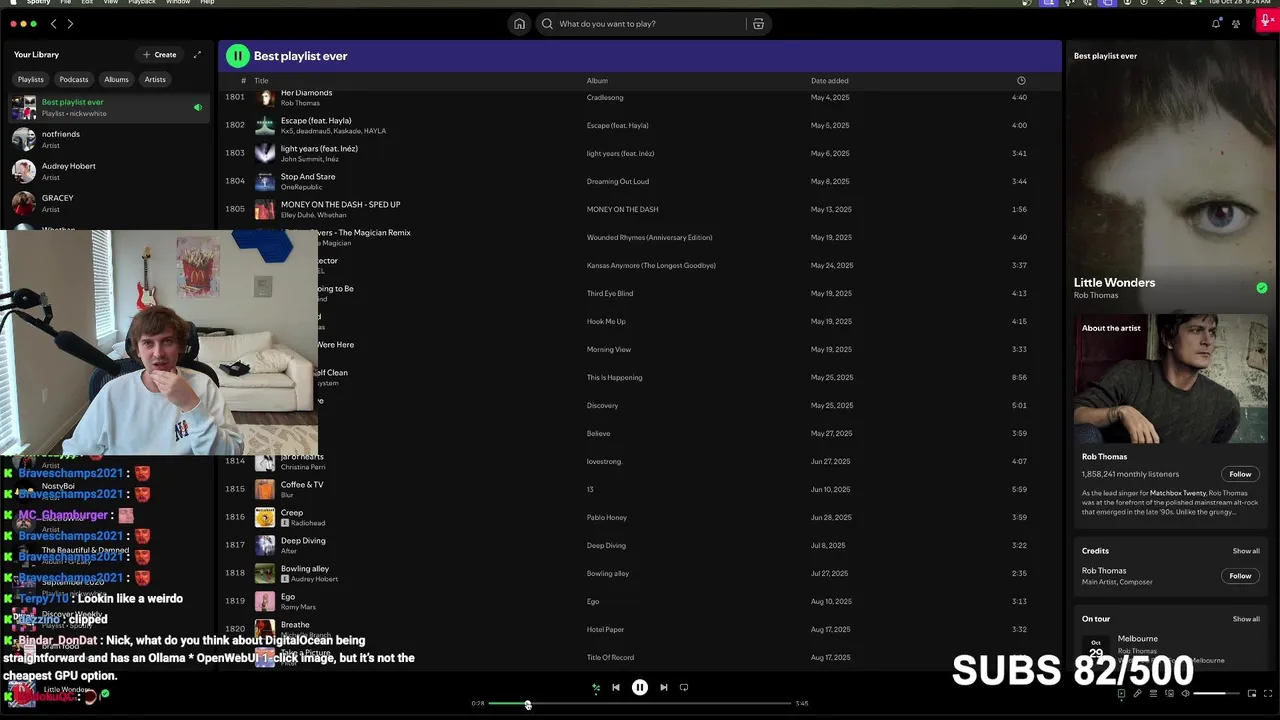
Task: Open the notfriends artist in the library
Action: 108,139
